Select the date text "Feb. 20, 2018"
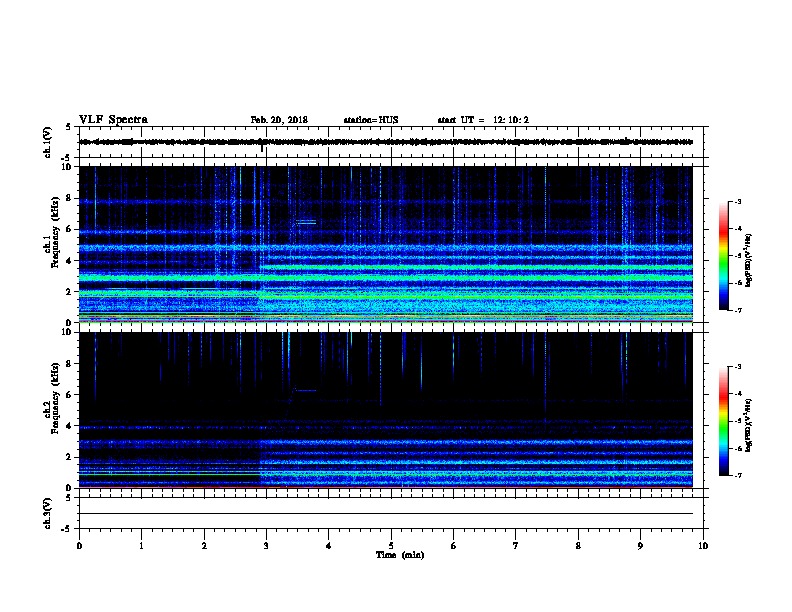Image resolution: width=792 pixels, height=612 pixels. 279,120
